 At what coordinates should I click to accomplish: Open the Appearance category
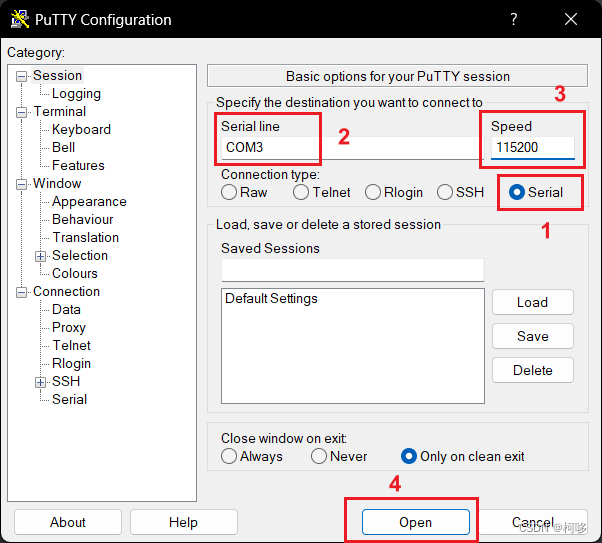click(89, 202)
